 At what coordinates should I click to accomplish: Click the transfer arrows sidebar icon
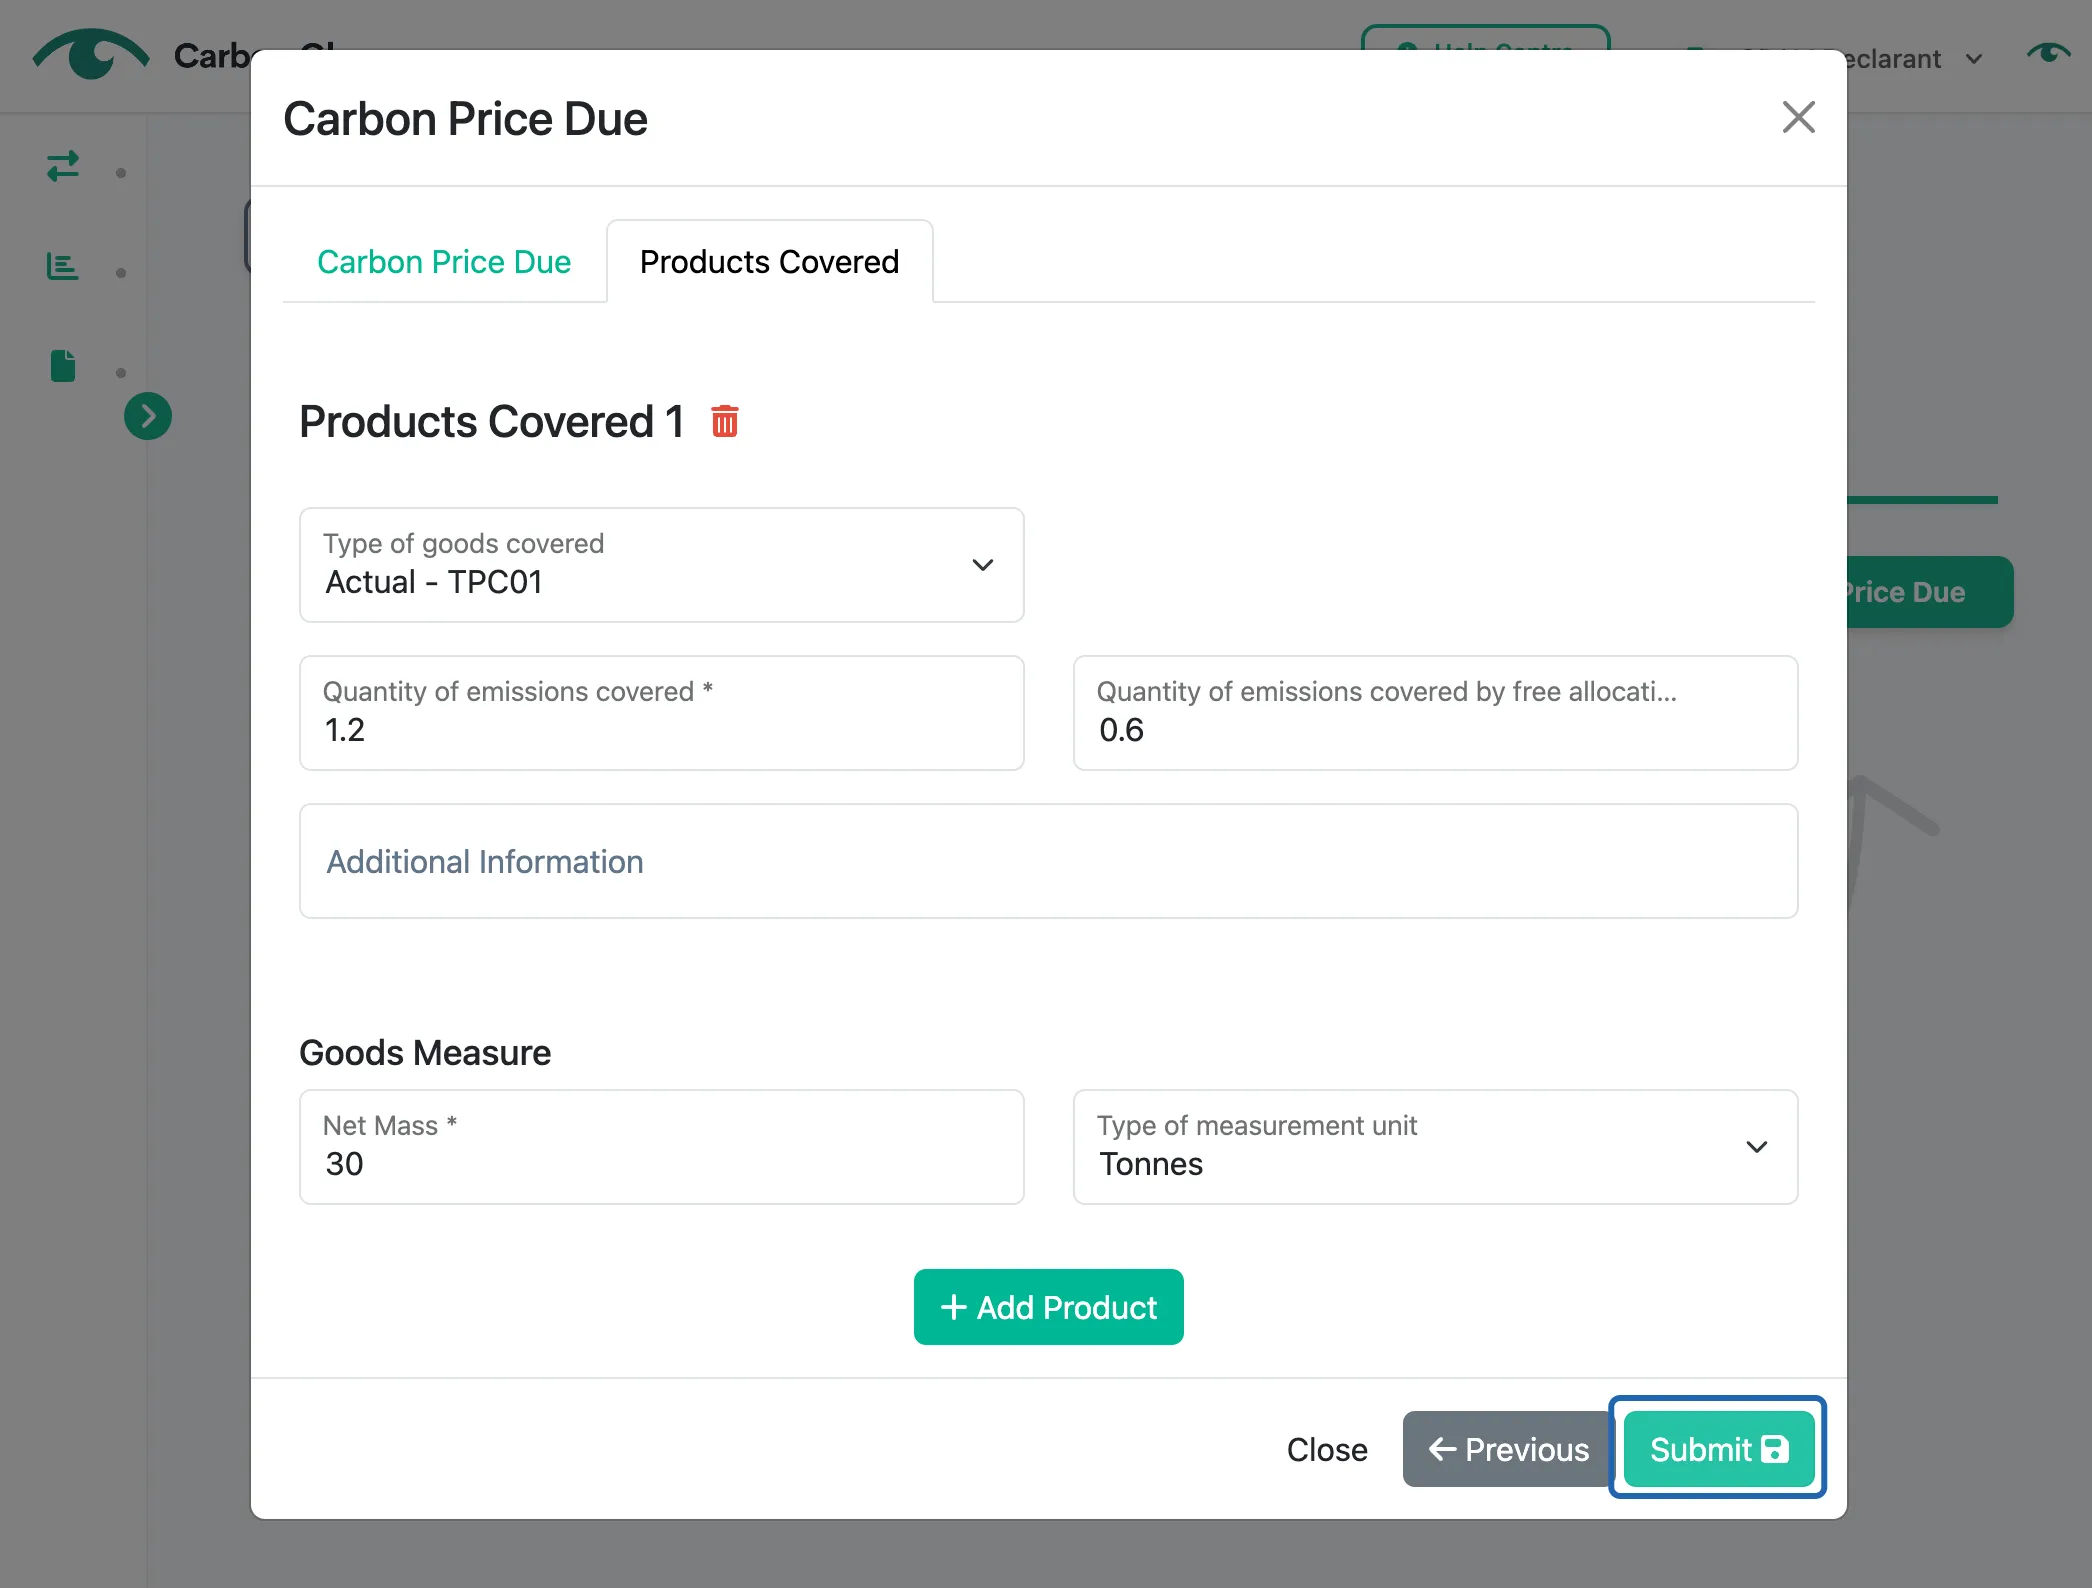coord(63,166)
